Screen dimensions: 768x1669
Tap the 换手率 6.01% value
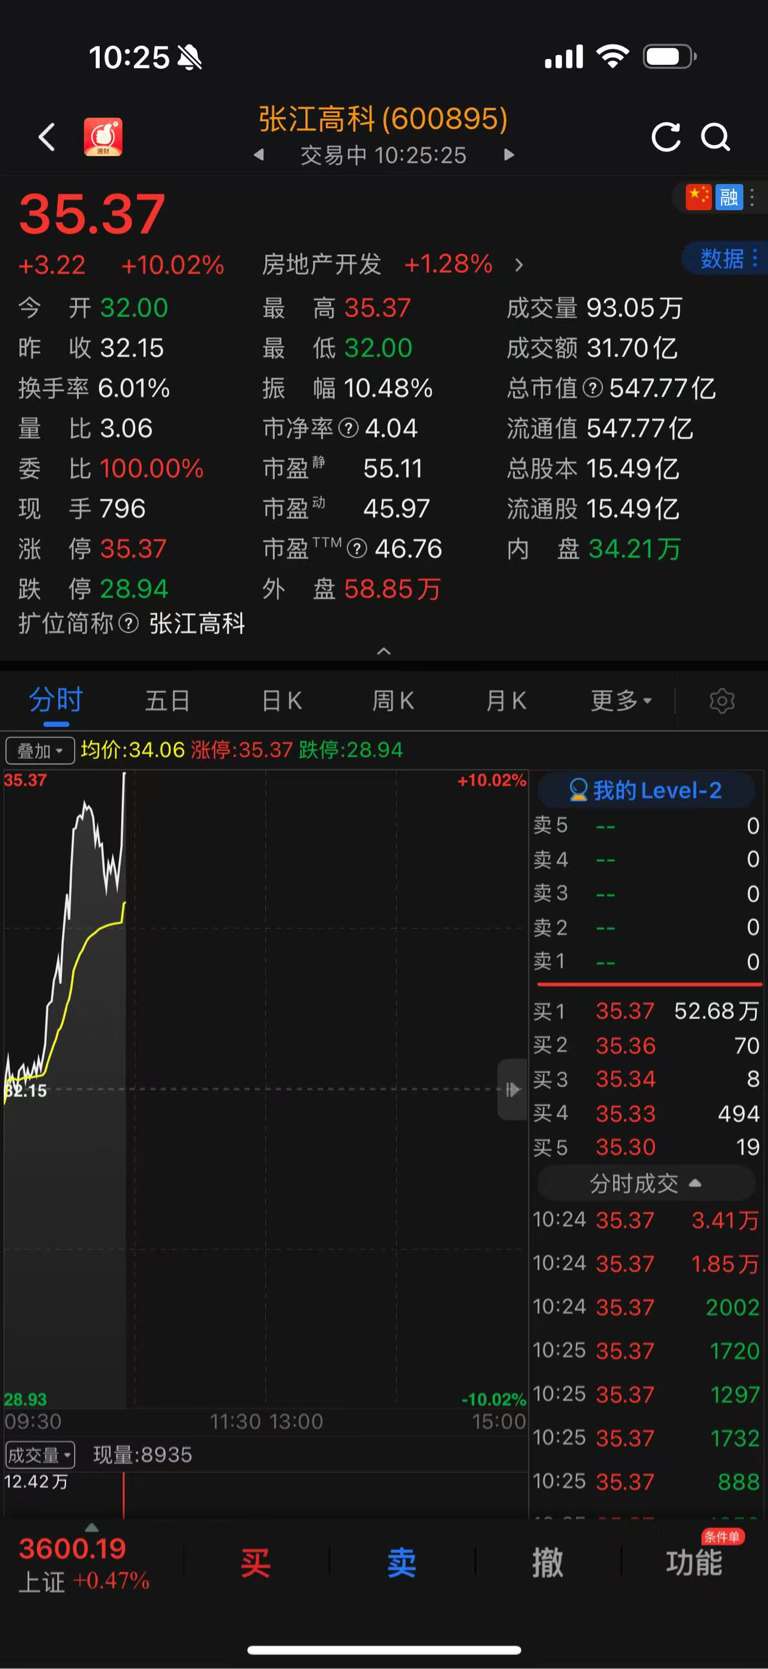coord(133,388)
